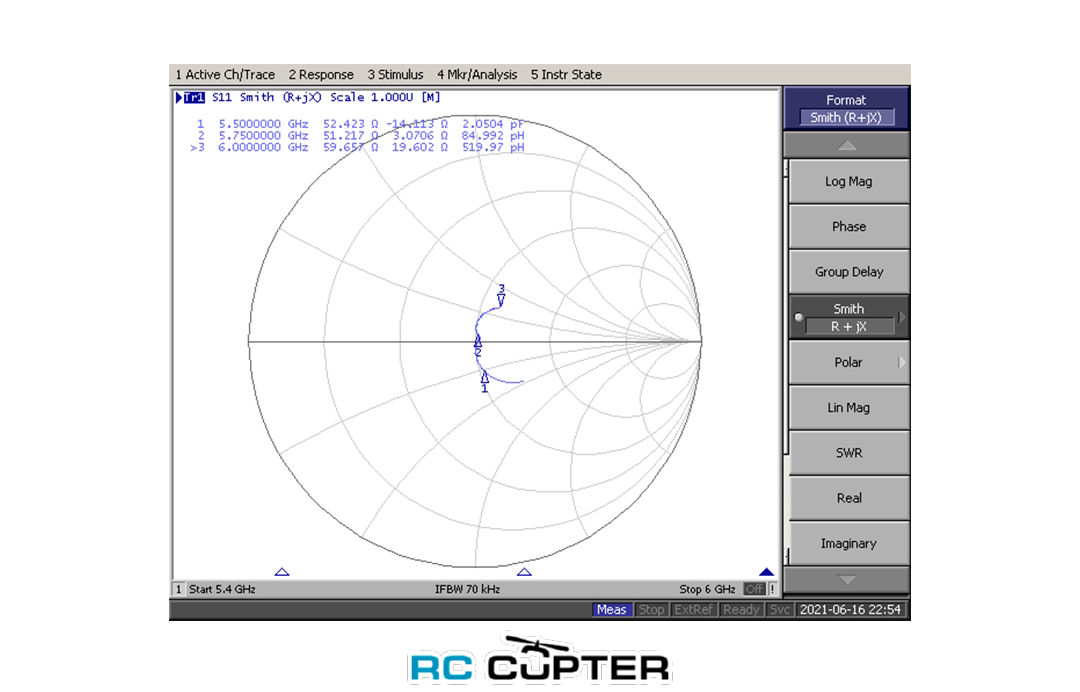Select Phase format
This screenshot has width=1080, height=692.
[x=849, y=227]
